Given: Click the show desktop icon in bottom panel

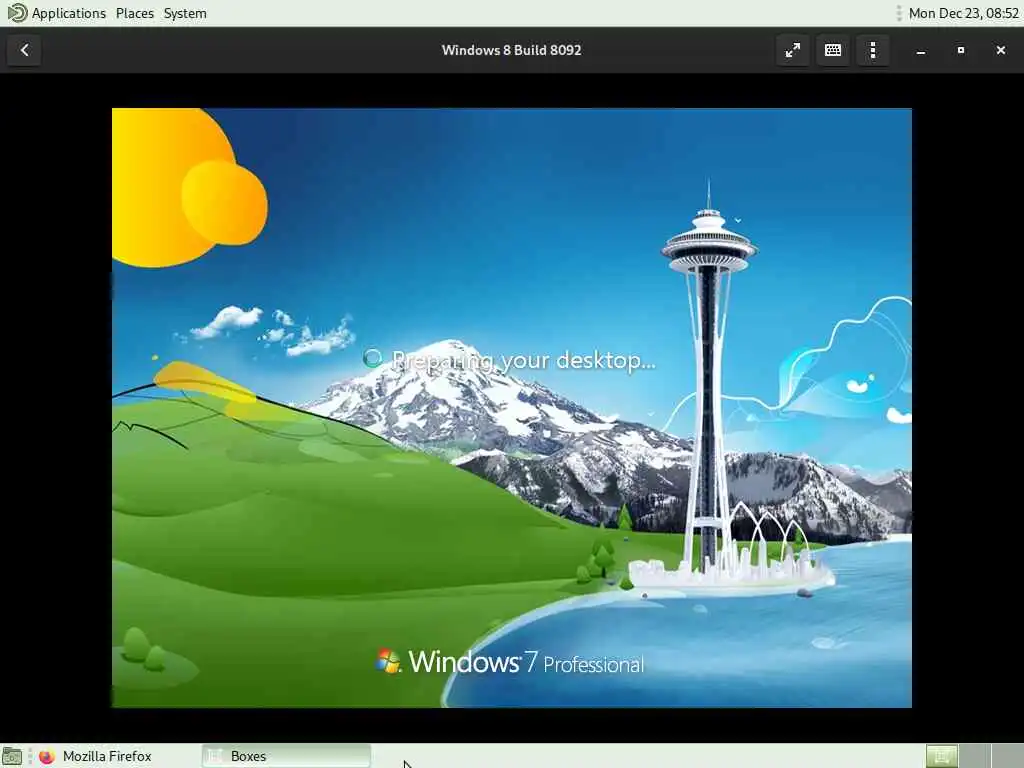Looking at the screenshot, I should (12, 756).
